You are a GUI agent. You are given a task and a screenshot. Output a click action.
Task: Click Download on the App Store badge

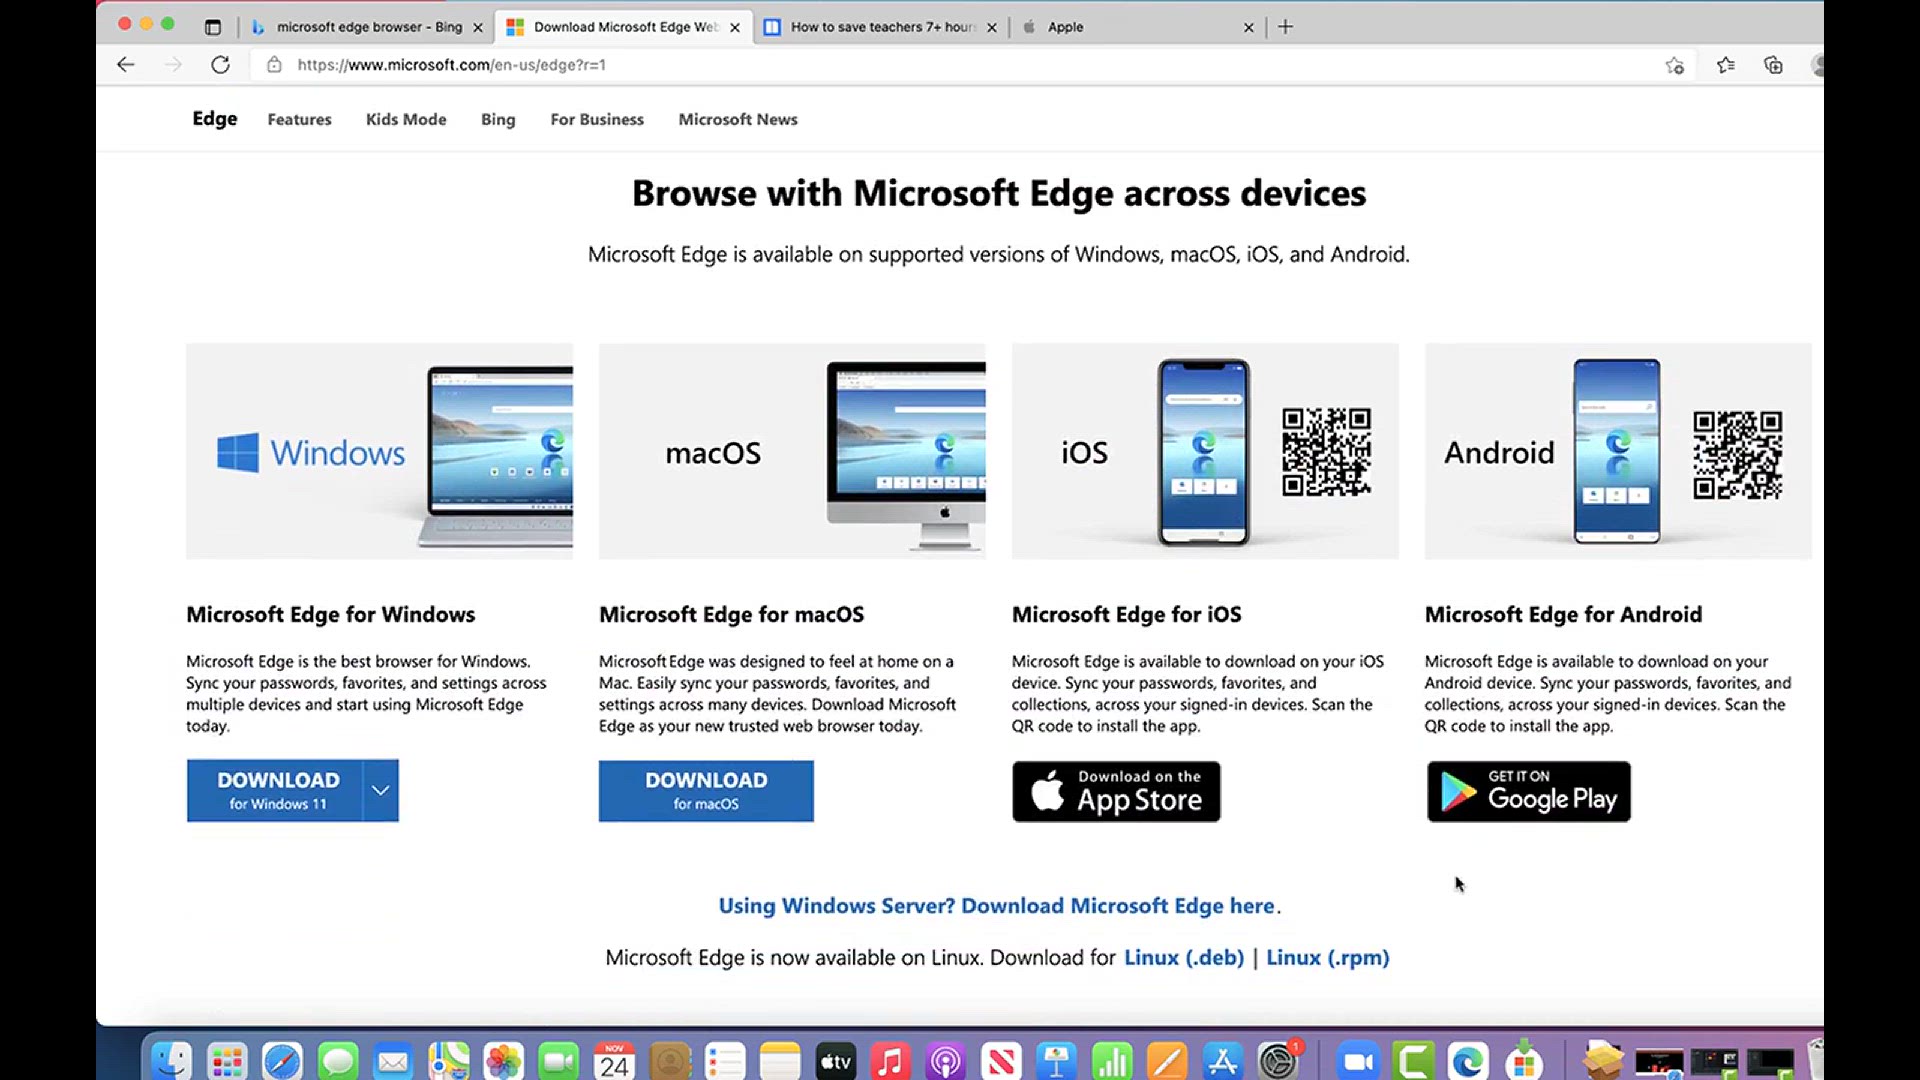click(1116, 791)
